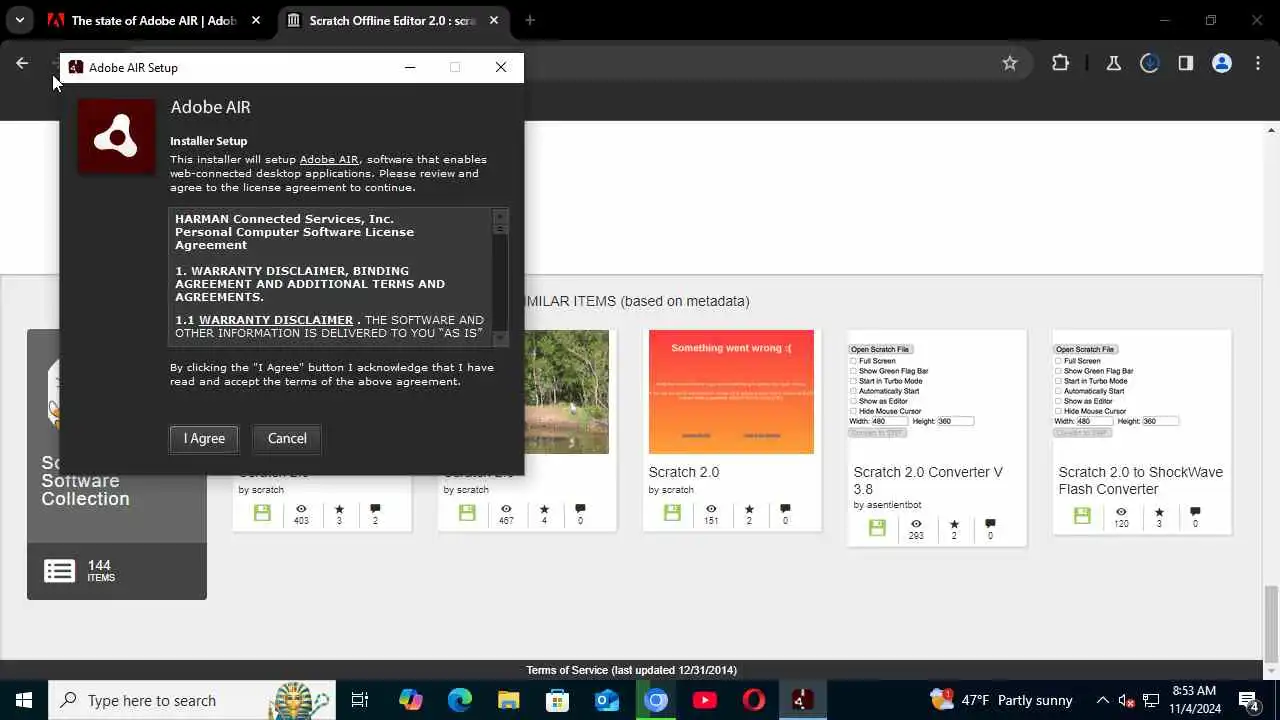This screenshot has height=720, width=1280.
Task: Show hidden system tray icons
Action: tap(1103, 700)
